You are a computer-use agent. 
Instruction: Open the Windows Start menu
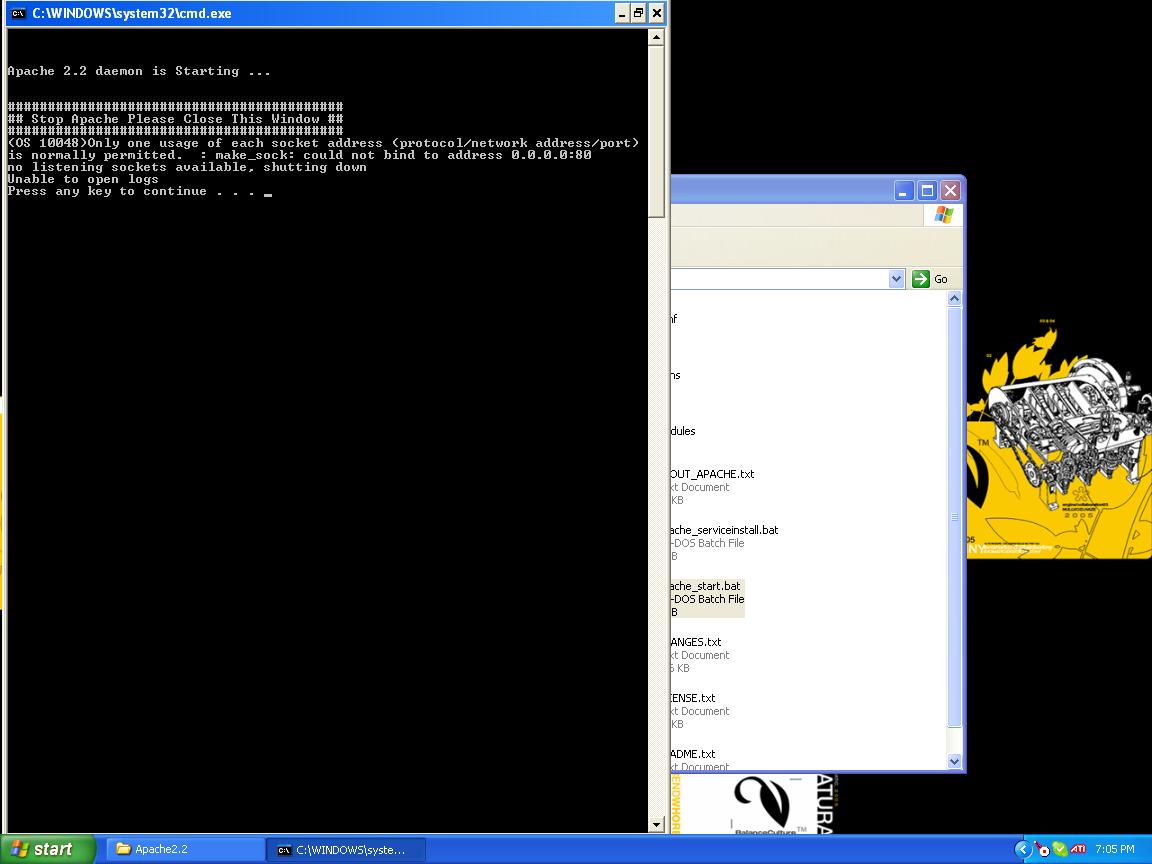48,849
